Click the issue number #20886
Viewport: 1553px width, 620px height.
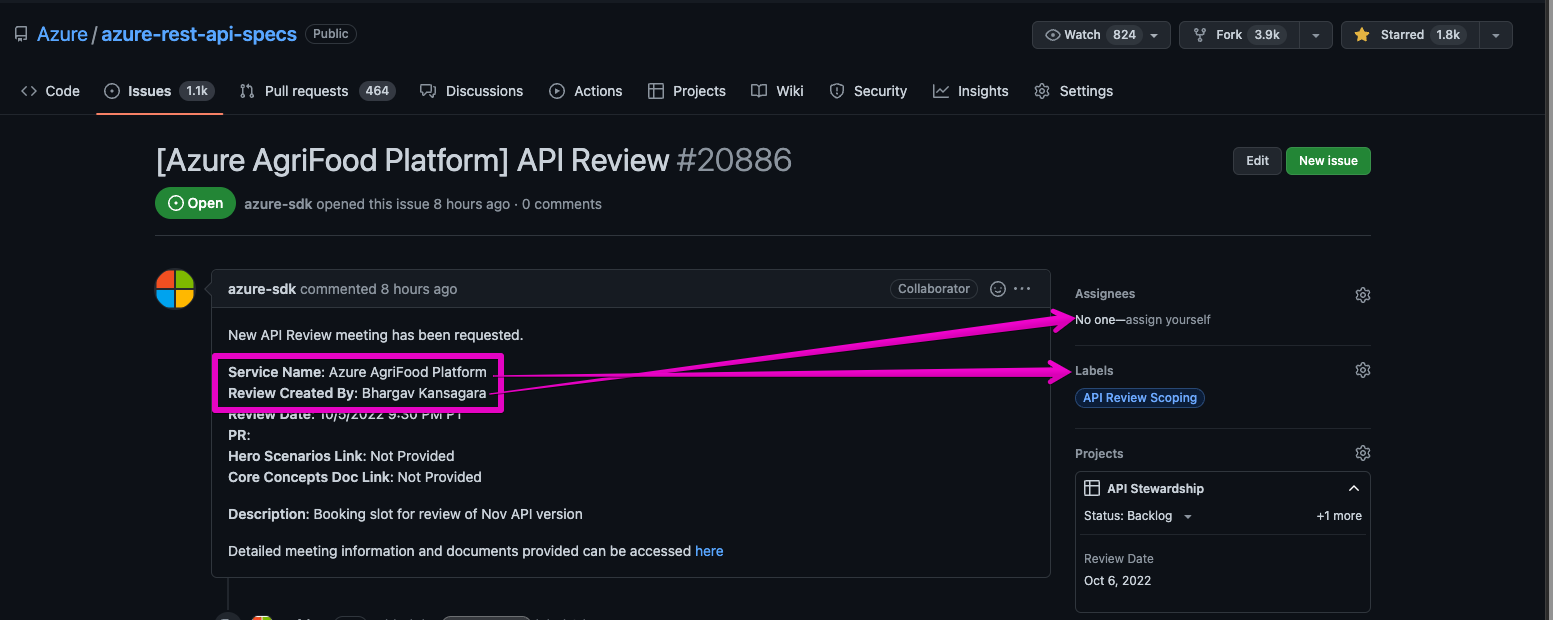tap(734, 160)
